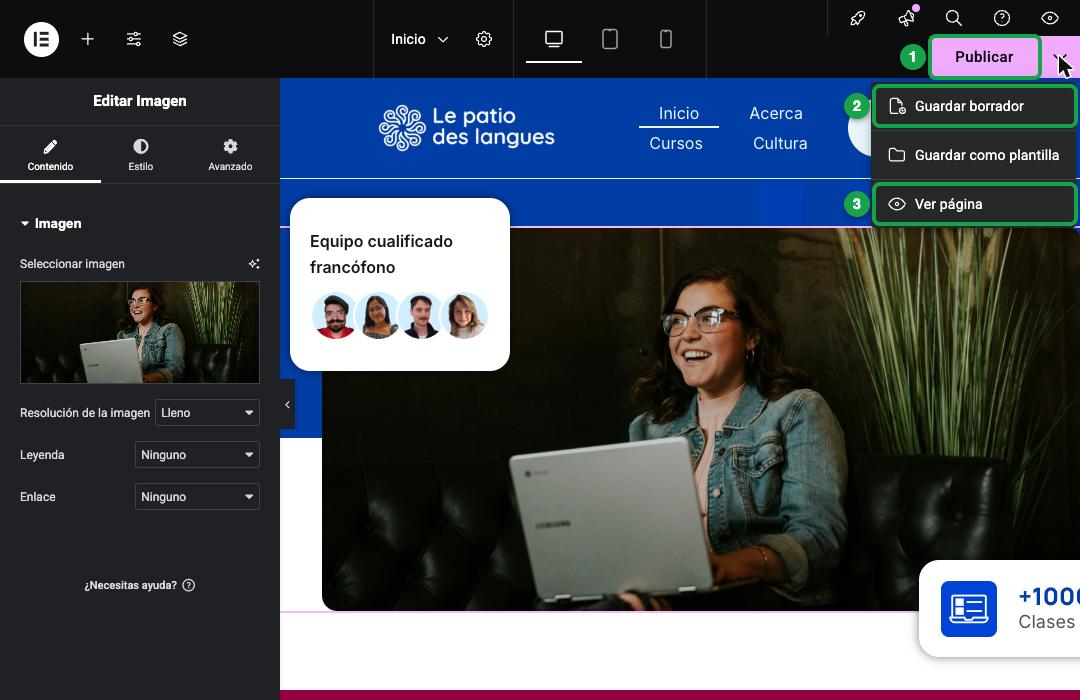1080x700 pixels.
Task: Click the AI sparkle icon beside Seleccionar imagen
Action: [254, 264]
